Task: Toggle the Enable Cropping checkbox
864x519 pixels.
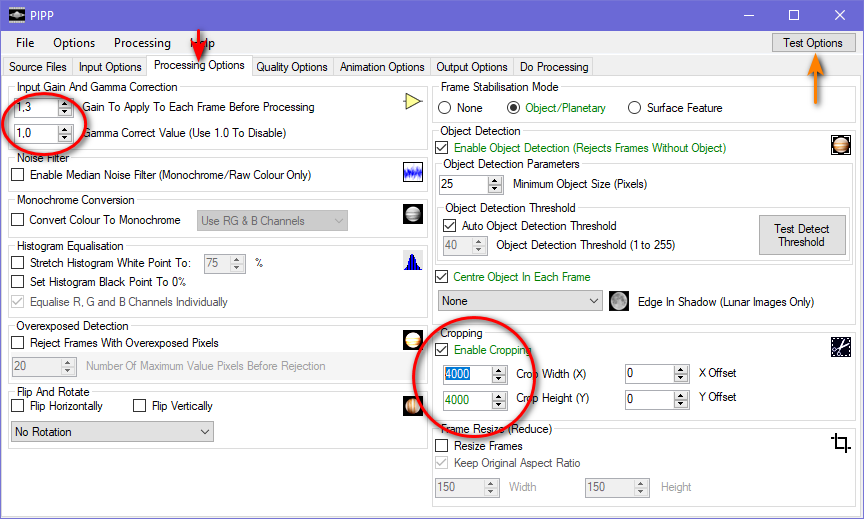Action: tap(444, 350)
